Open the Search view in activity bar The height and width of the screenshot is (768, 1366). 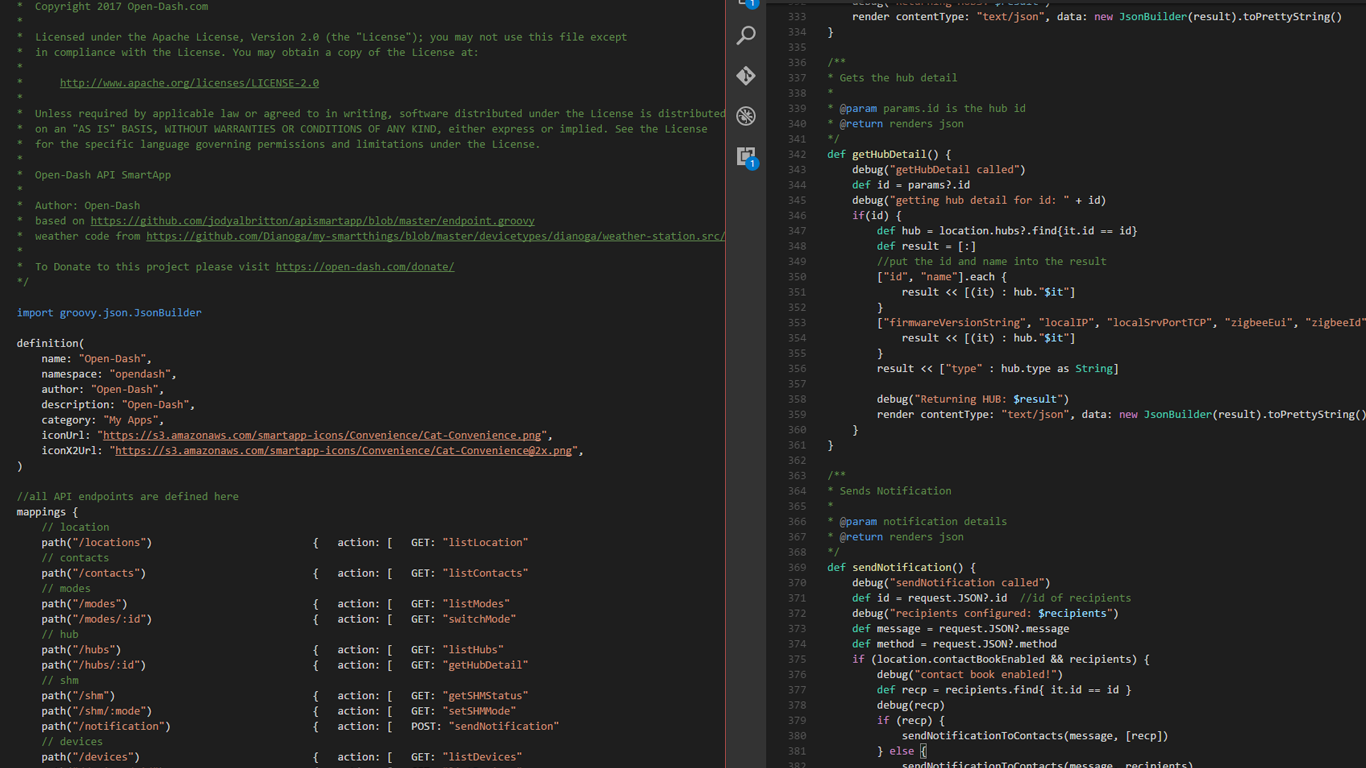(x=746, y=36)
